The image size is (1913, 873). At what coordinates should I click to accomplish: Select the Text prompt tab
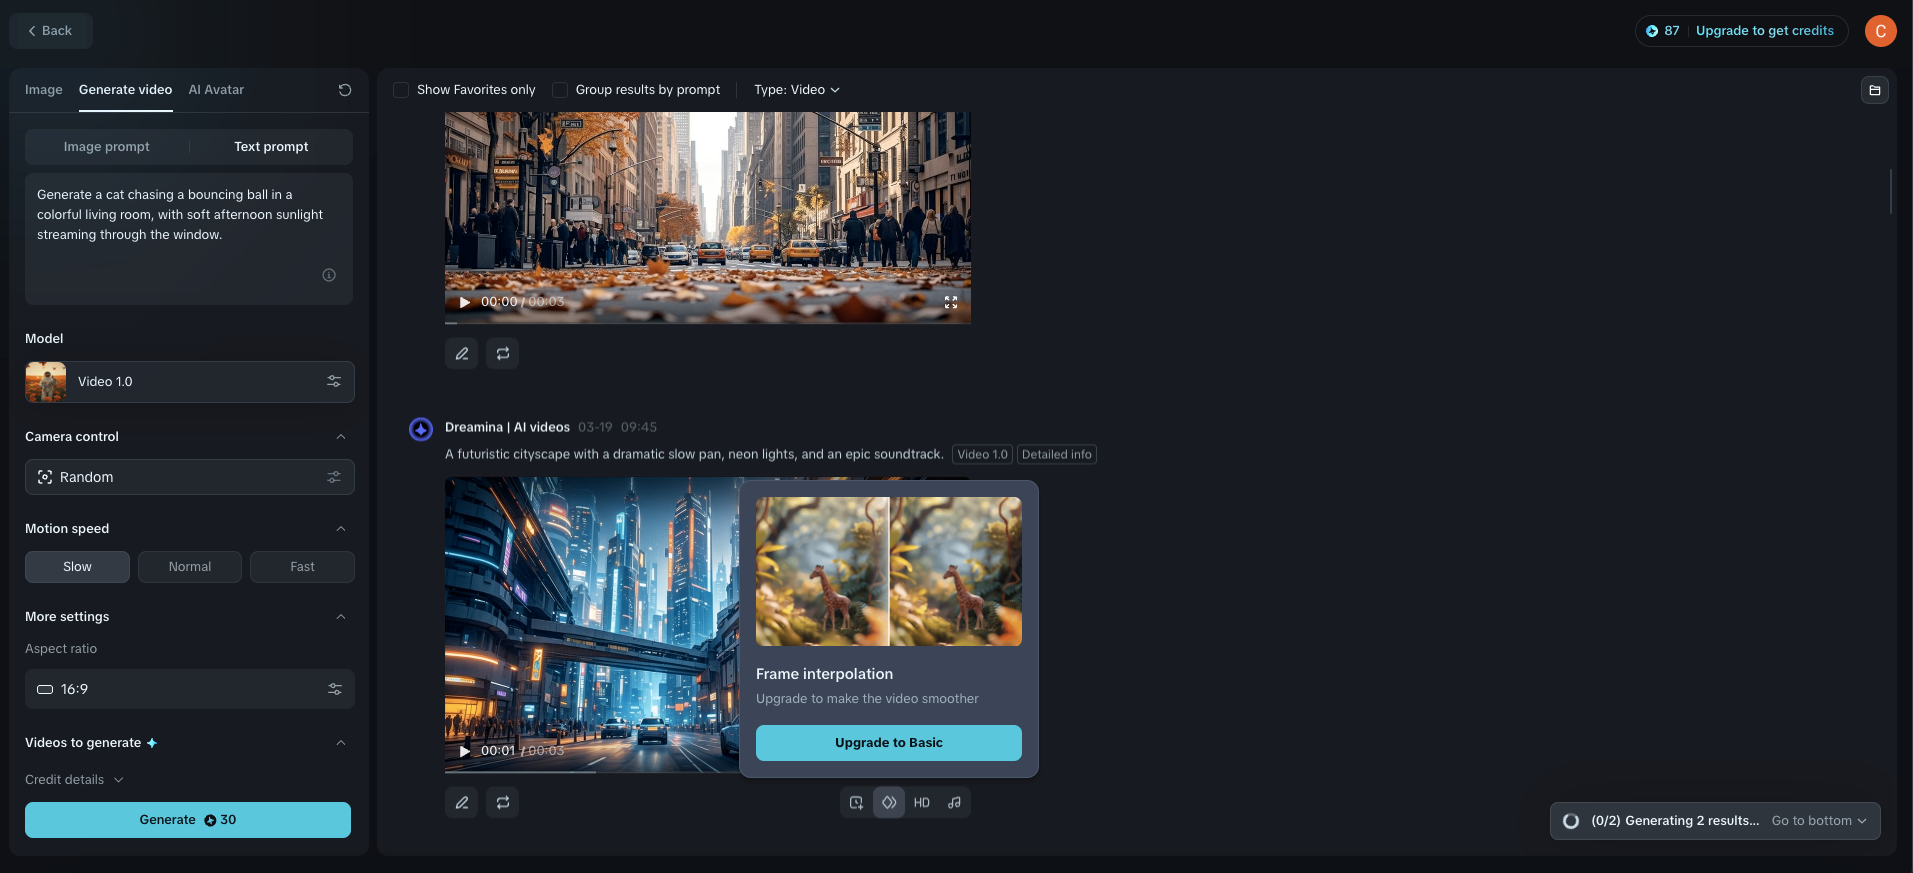click(x=271, y=147)
